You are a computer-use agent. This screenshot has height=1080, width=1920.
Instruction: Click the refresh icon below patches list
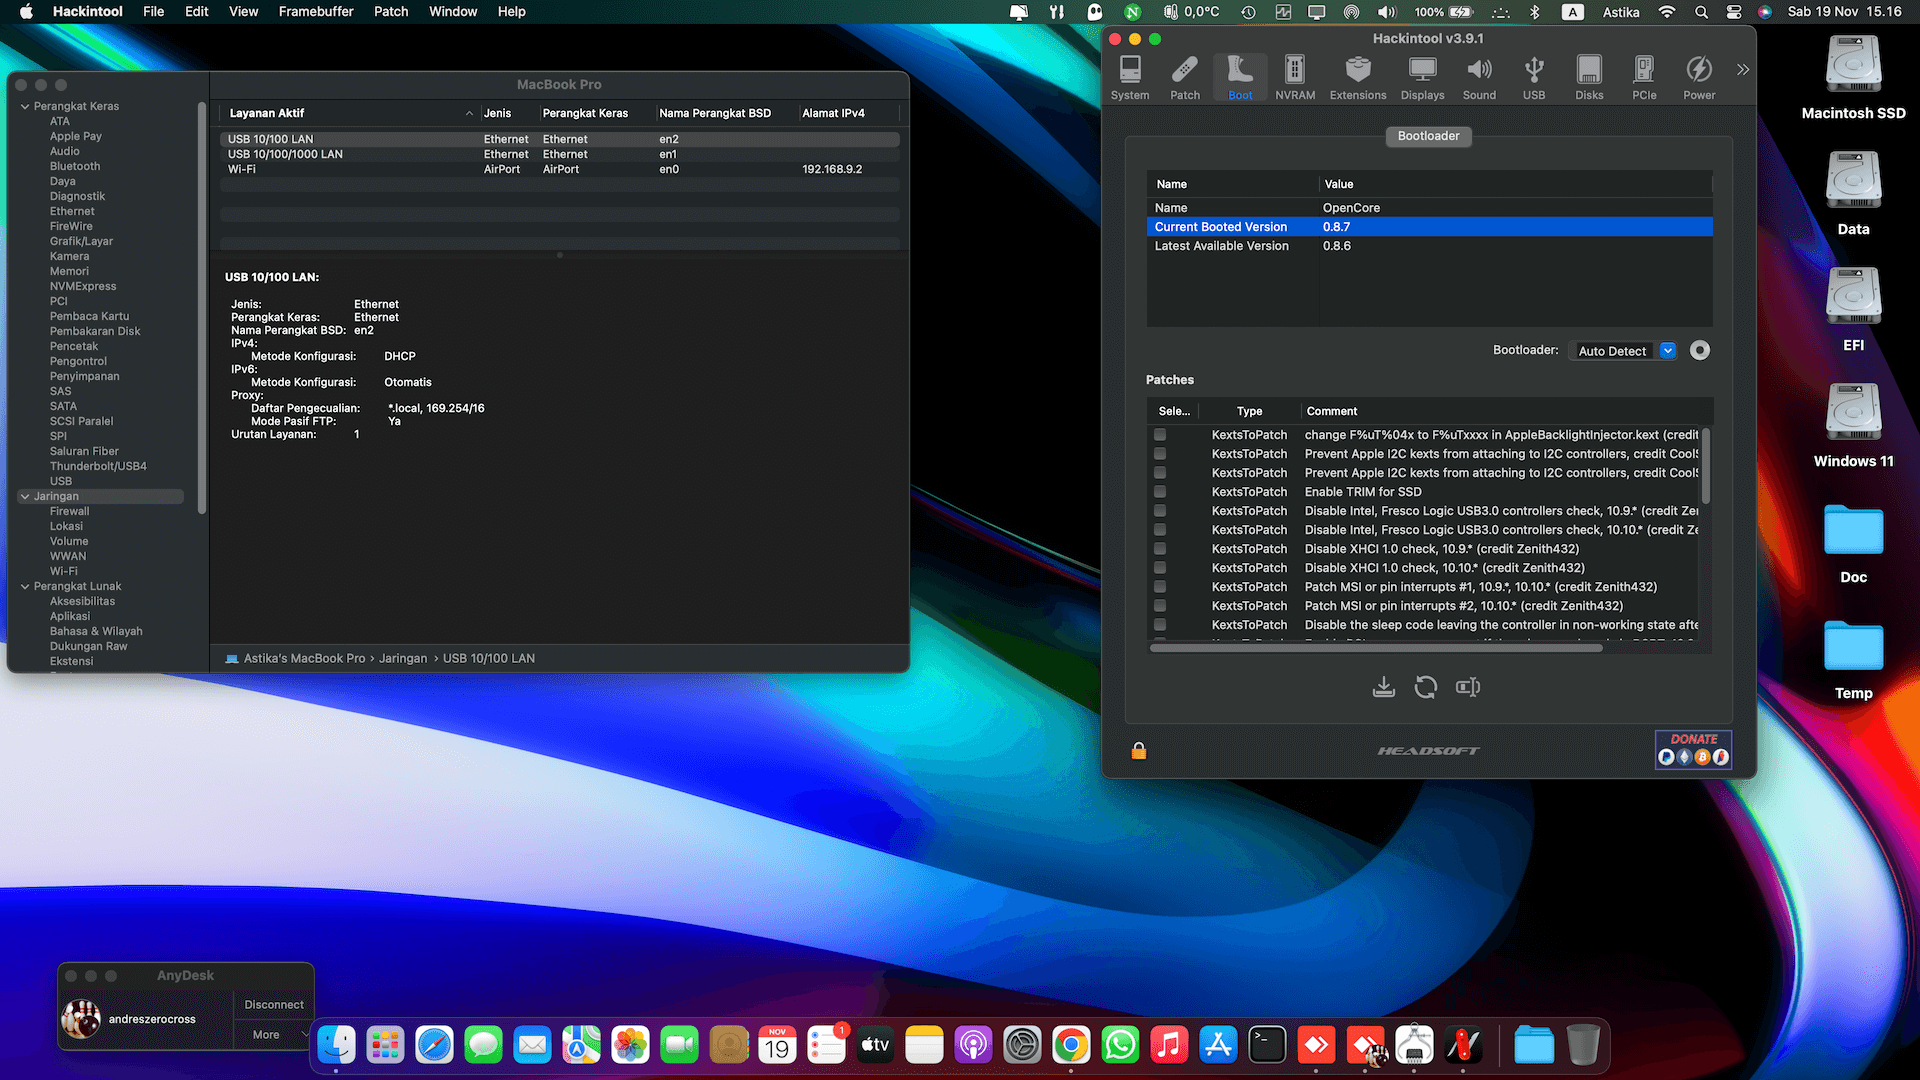point(1426,687)
